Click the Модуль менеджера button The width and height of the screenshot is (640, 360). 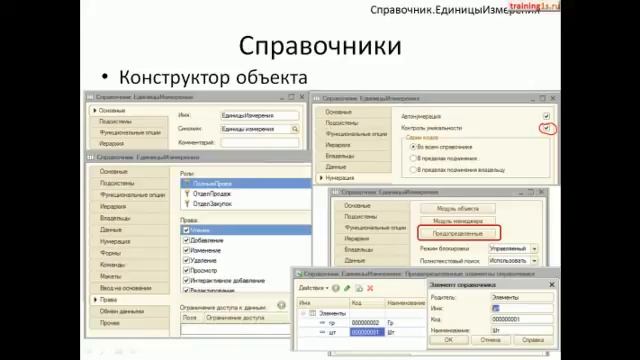coord(458,221)
